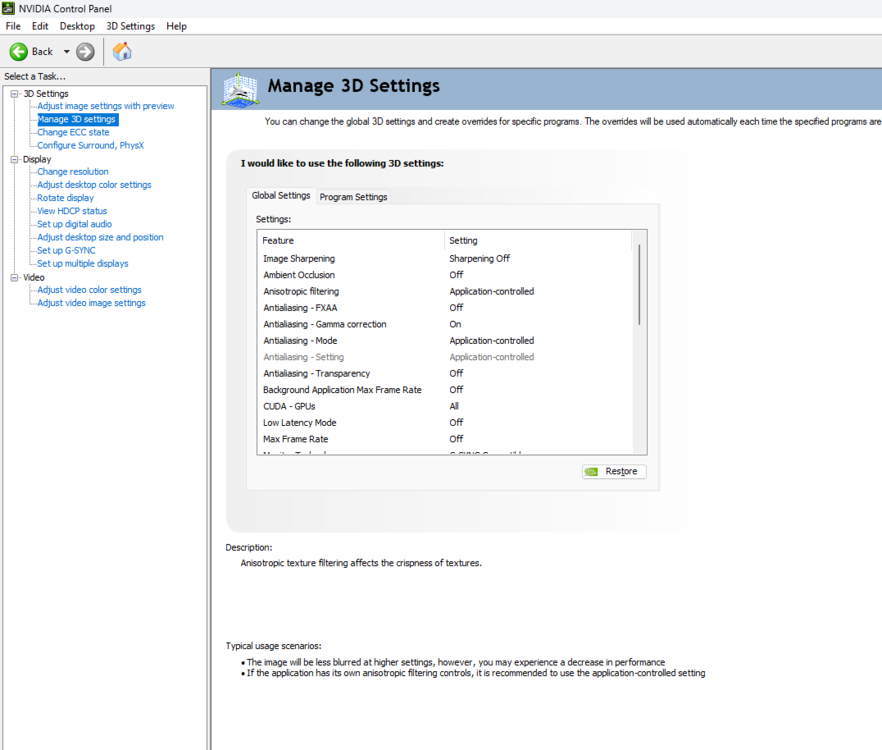
Task: Select the Anisotropic filtering setting row
Action: tap(301, 291)
